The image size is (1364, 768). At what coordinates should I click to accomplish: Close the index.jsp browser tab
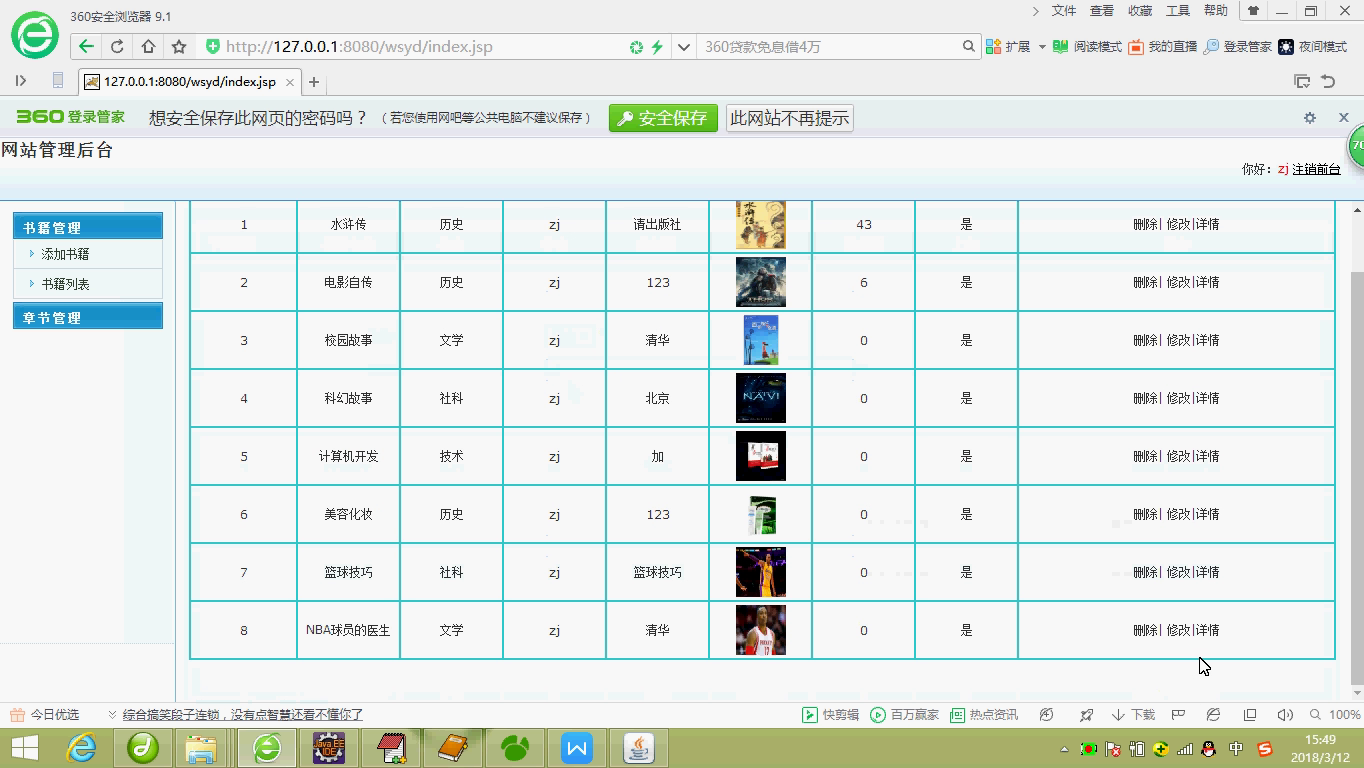coord(290,82)
